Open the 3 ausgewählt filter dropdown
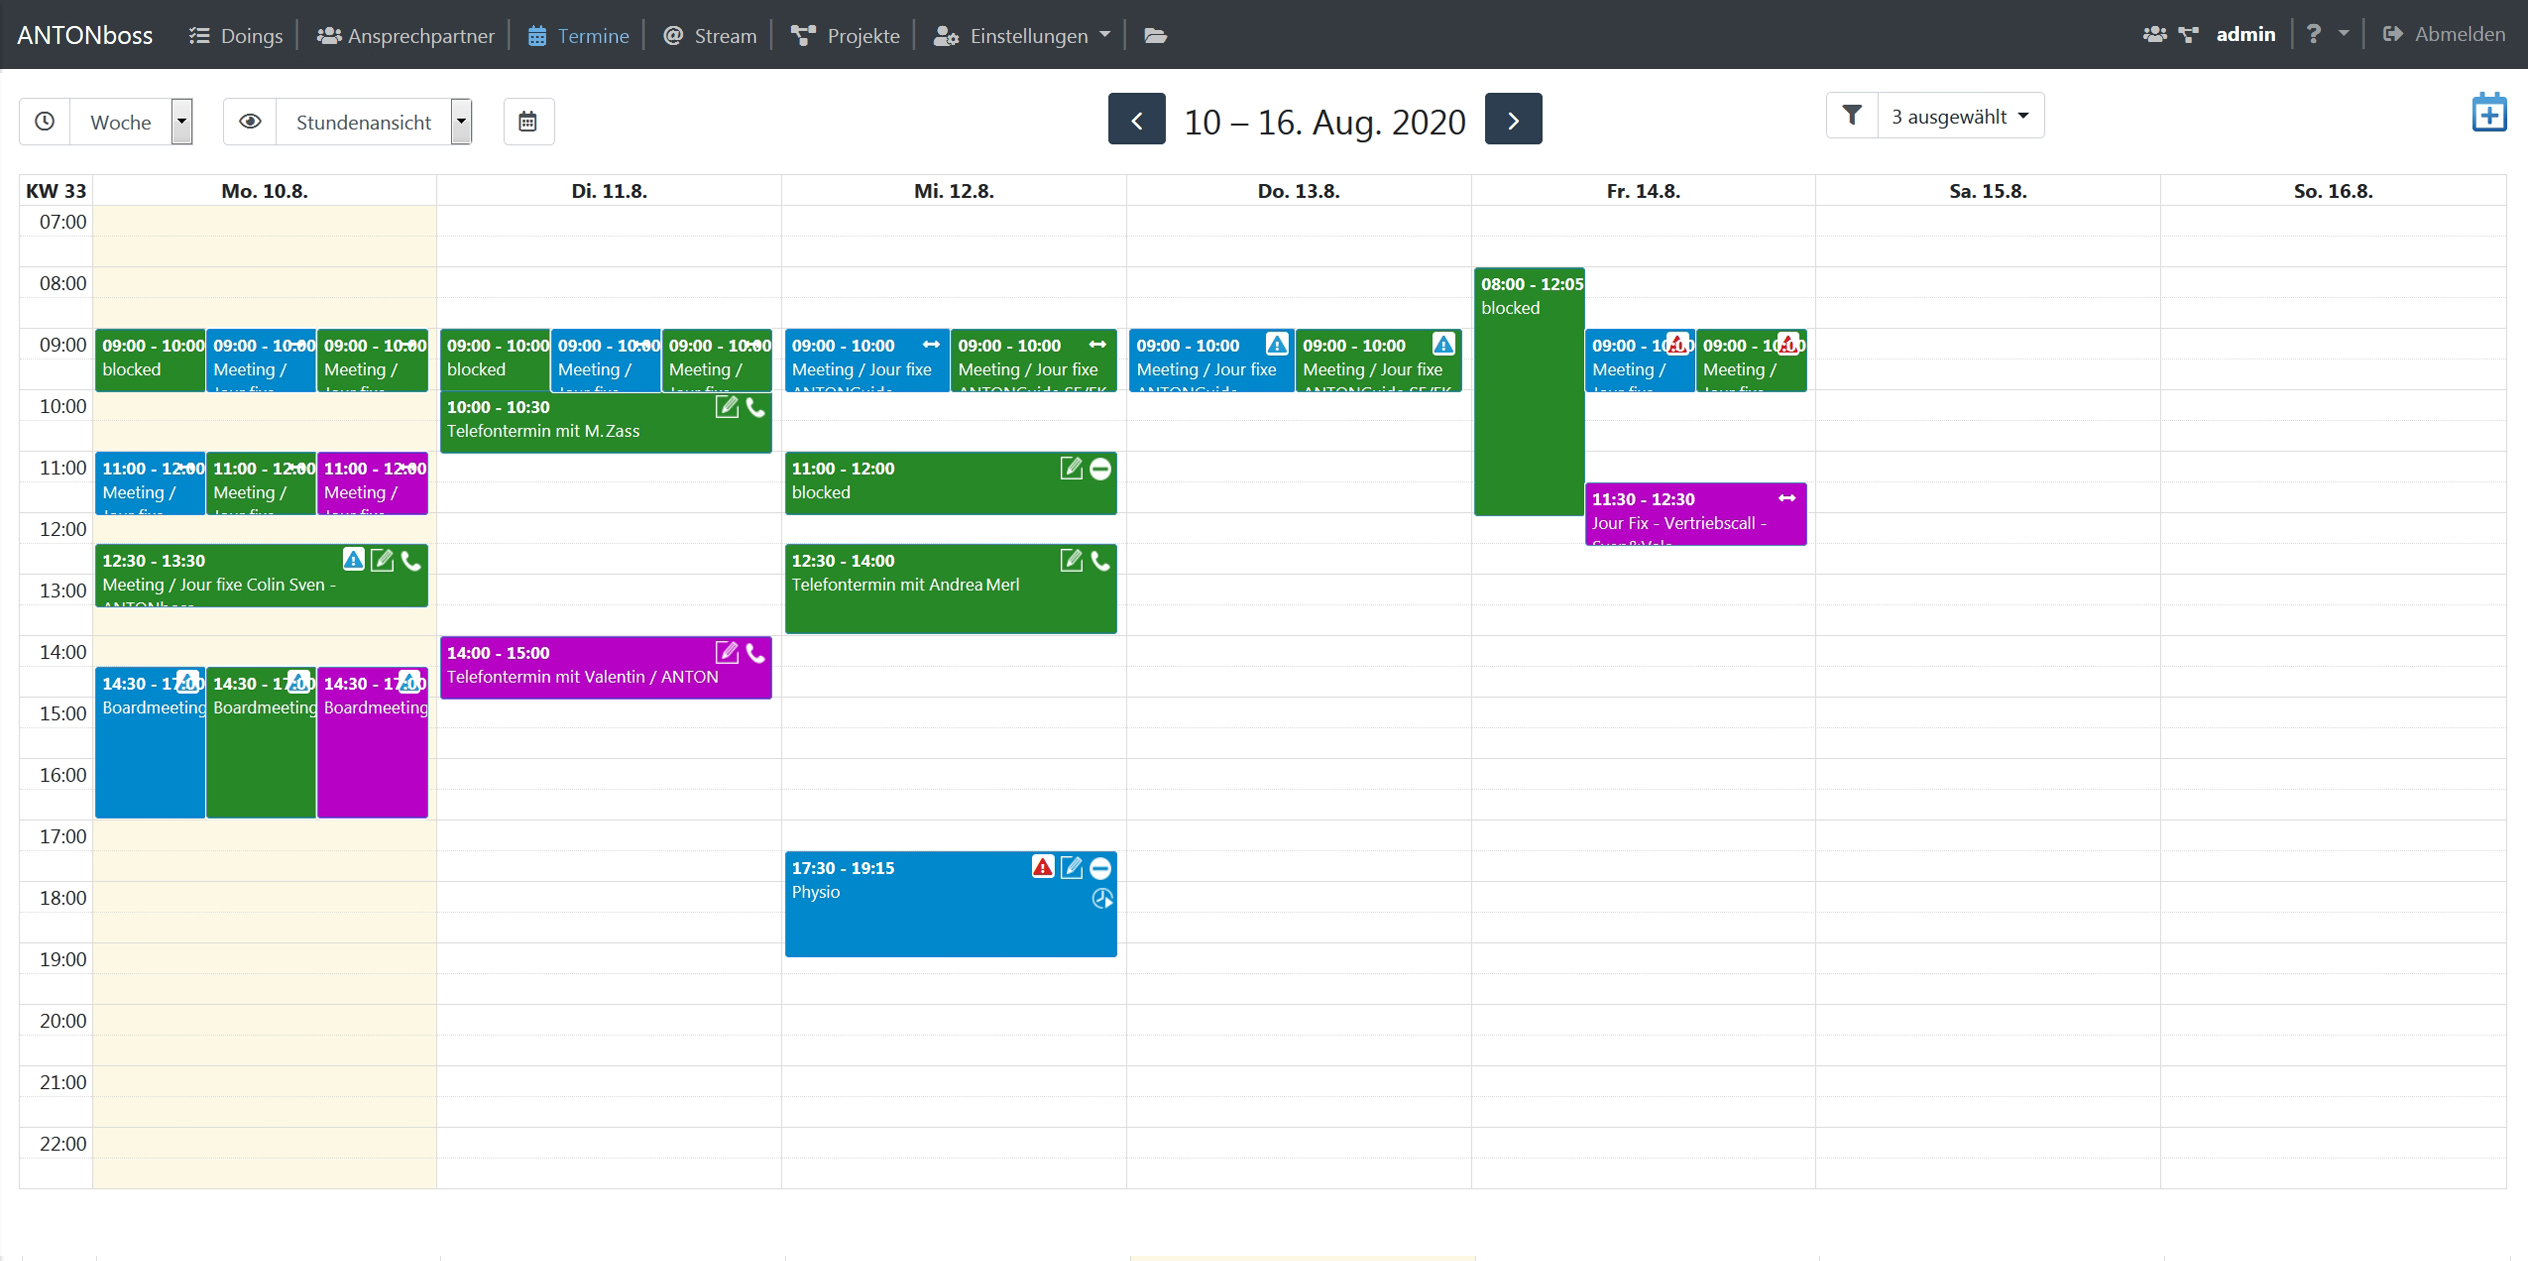 (x=1959, y=117)
